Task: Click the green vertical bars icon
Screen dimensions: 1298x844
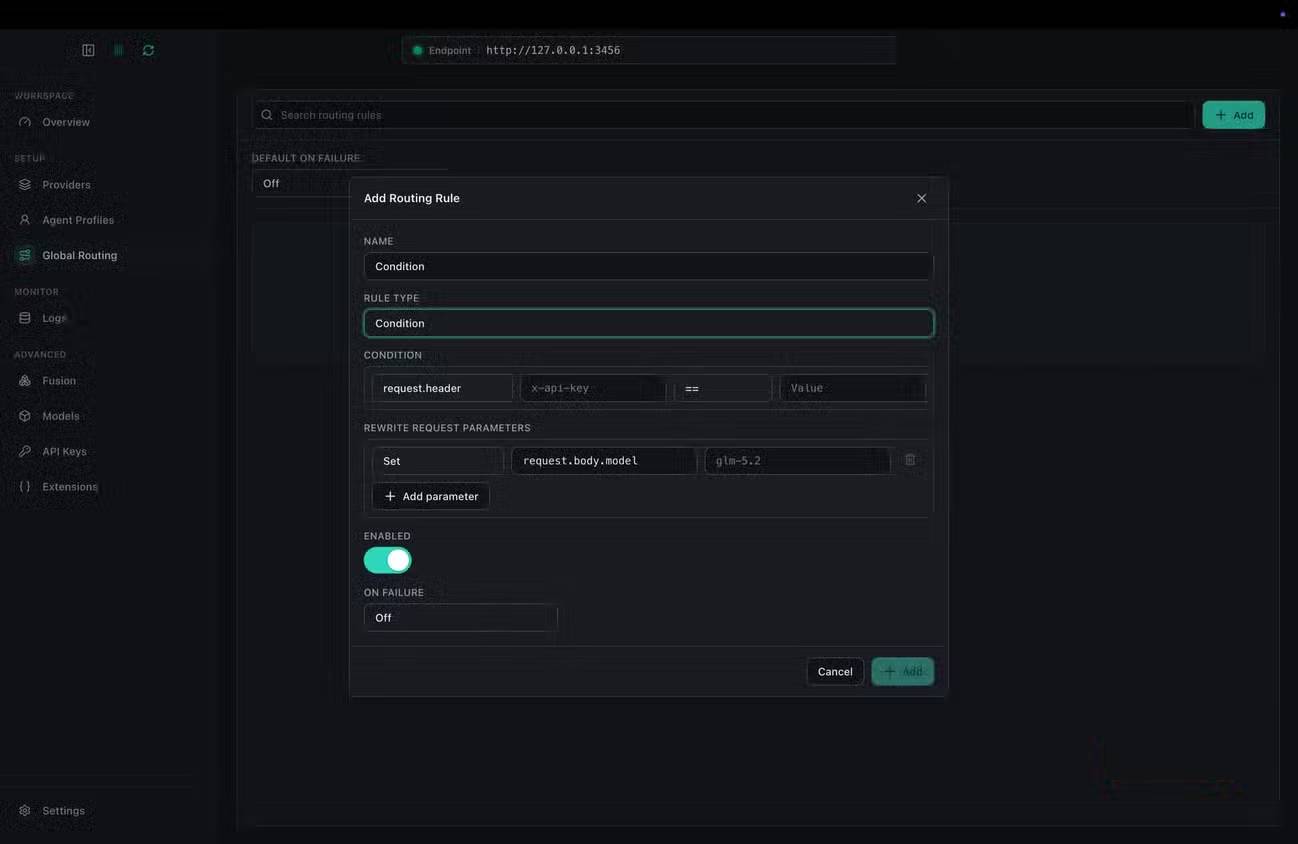Action: [x=118, y=50]
